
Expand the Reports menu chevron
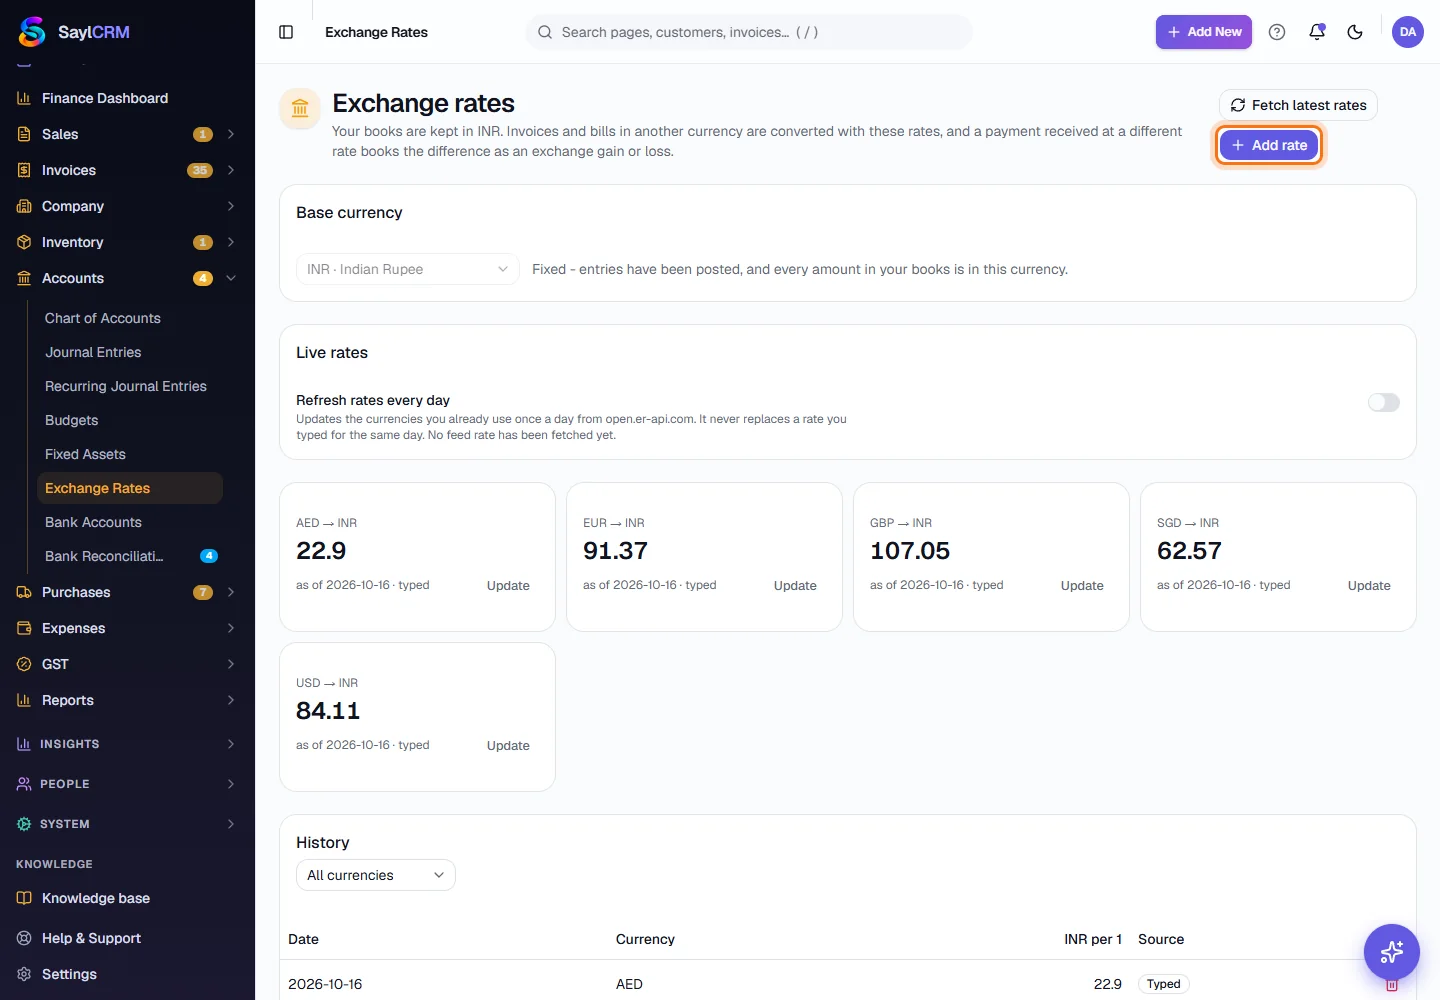click(x=231, y=700)
